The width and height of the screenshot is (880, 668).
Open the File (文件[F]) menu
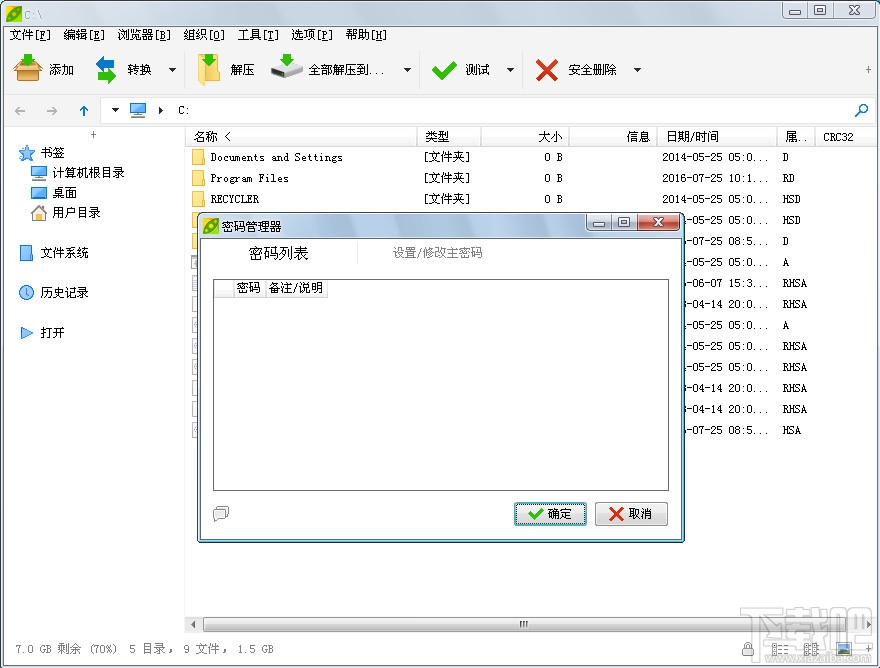[30, 35]
